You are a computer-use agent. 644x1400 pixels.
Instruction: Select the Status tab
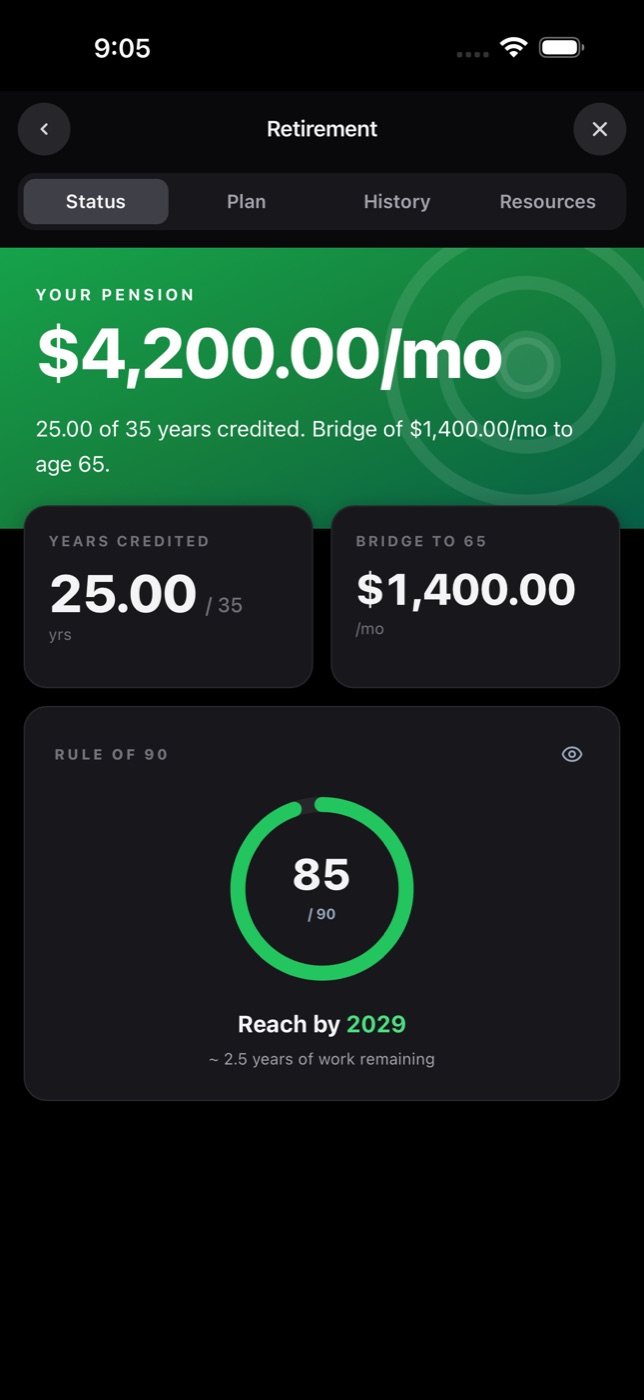coord(96,201)
